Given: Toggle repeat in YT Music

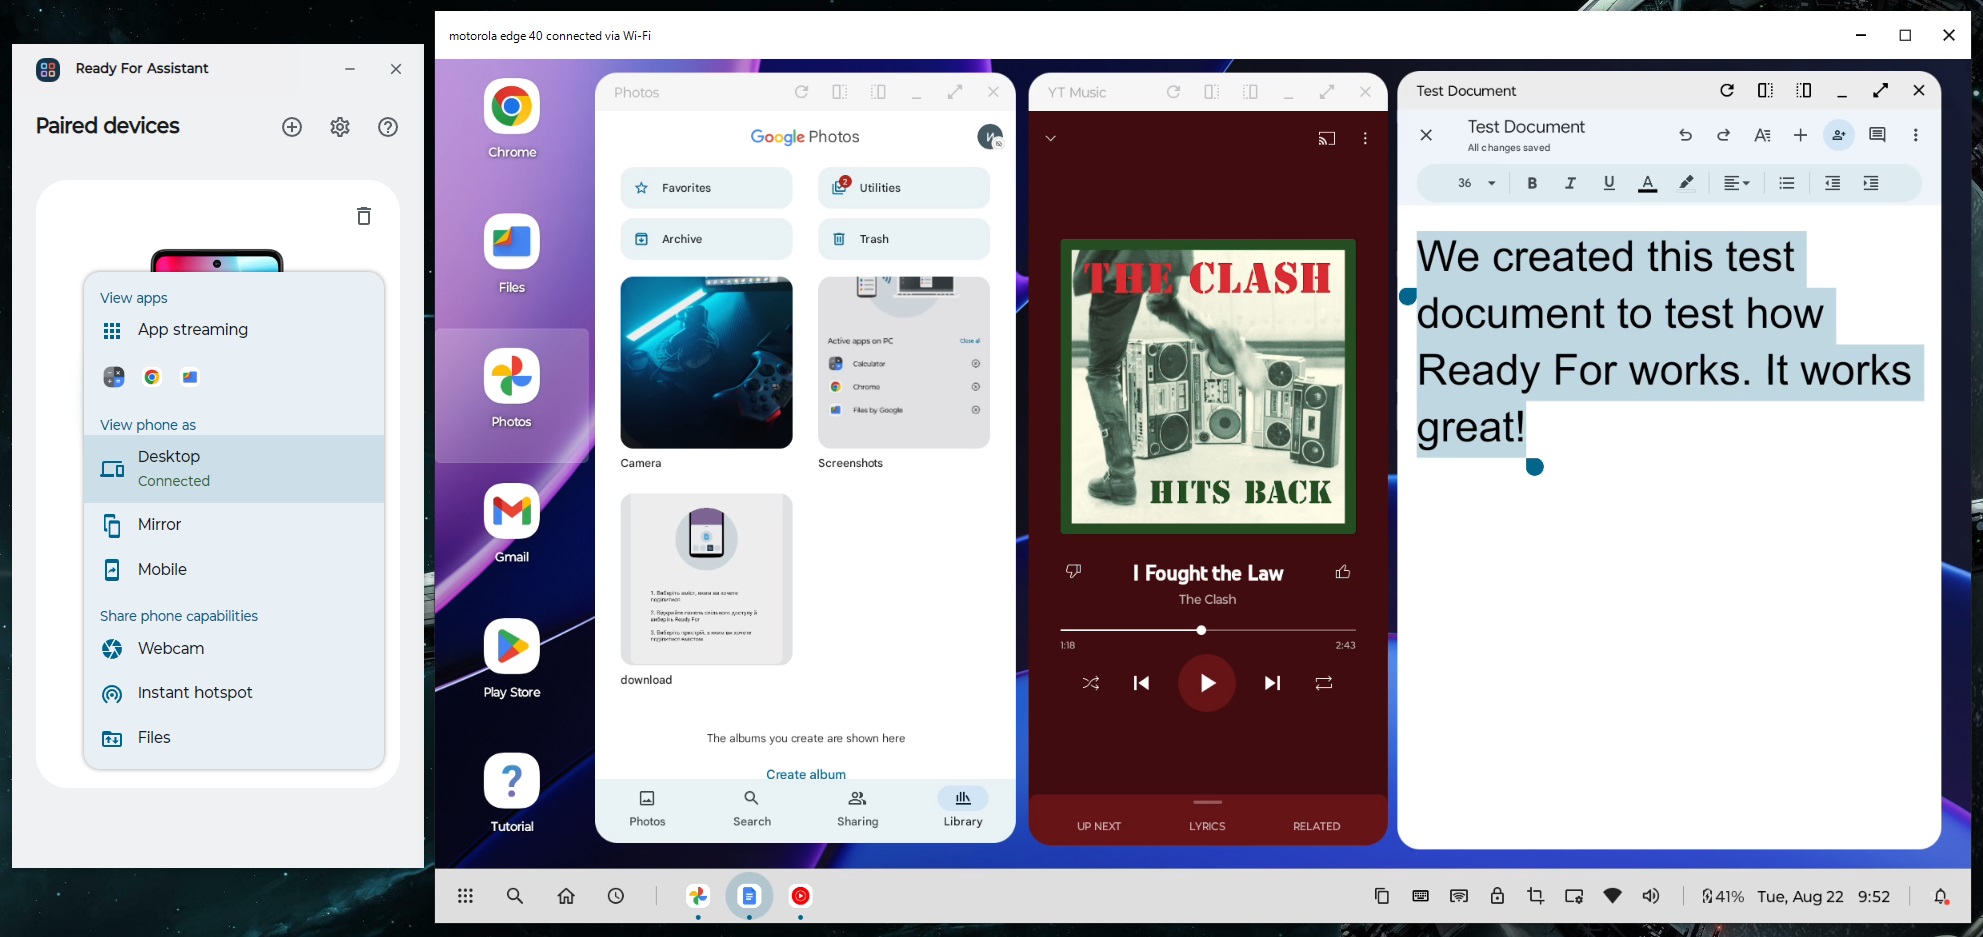Looking at the screenshot, I should pyautogui.click(x=1324, y=683).
